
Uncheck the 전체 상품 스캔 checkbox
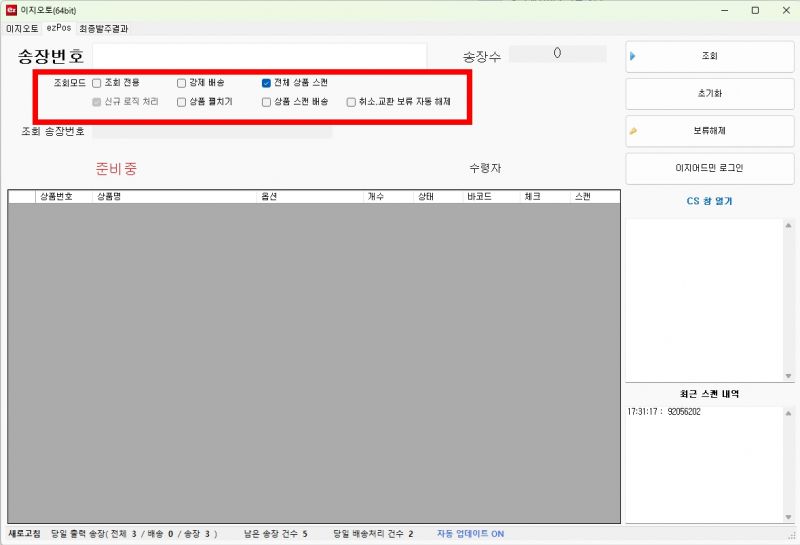point(266,83)
